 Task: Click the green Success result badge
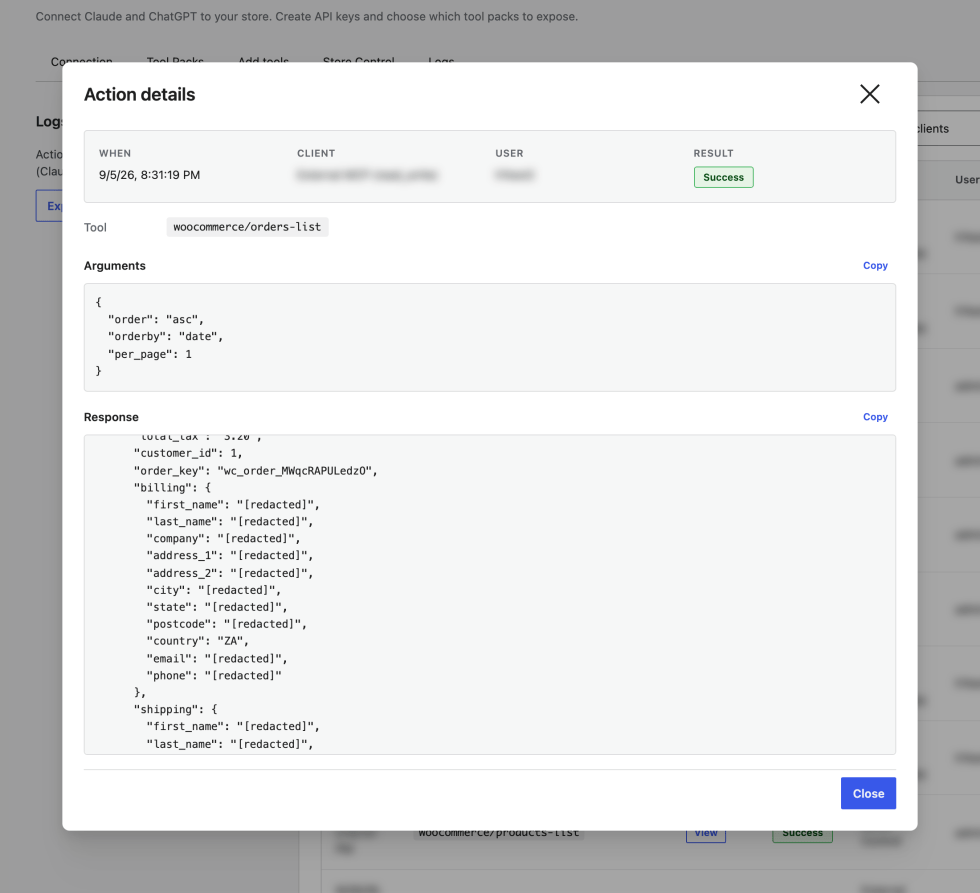(x=723, y=177)
